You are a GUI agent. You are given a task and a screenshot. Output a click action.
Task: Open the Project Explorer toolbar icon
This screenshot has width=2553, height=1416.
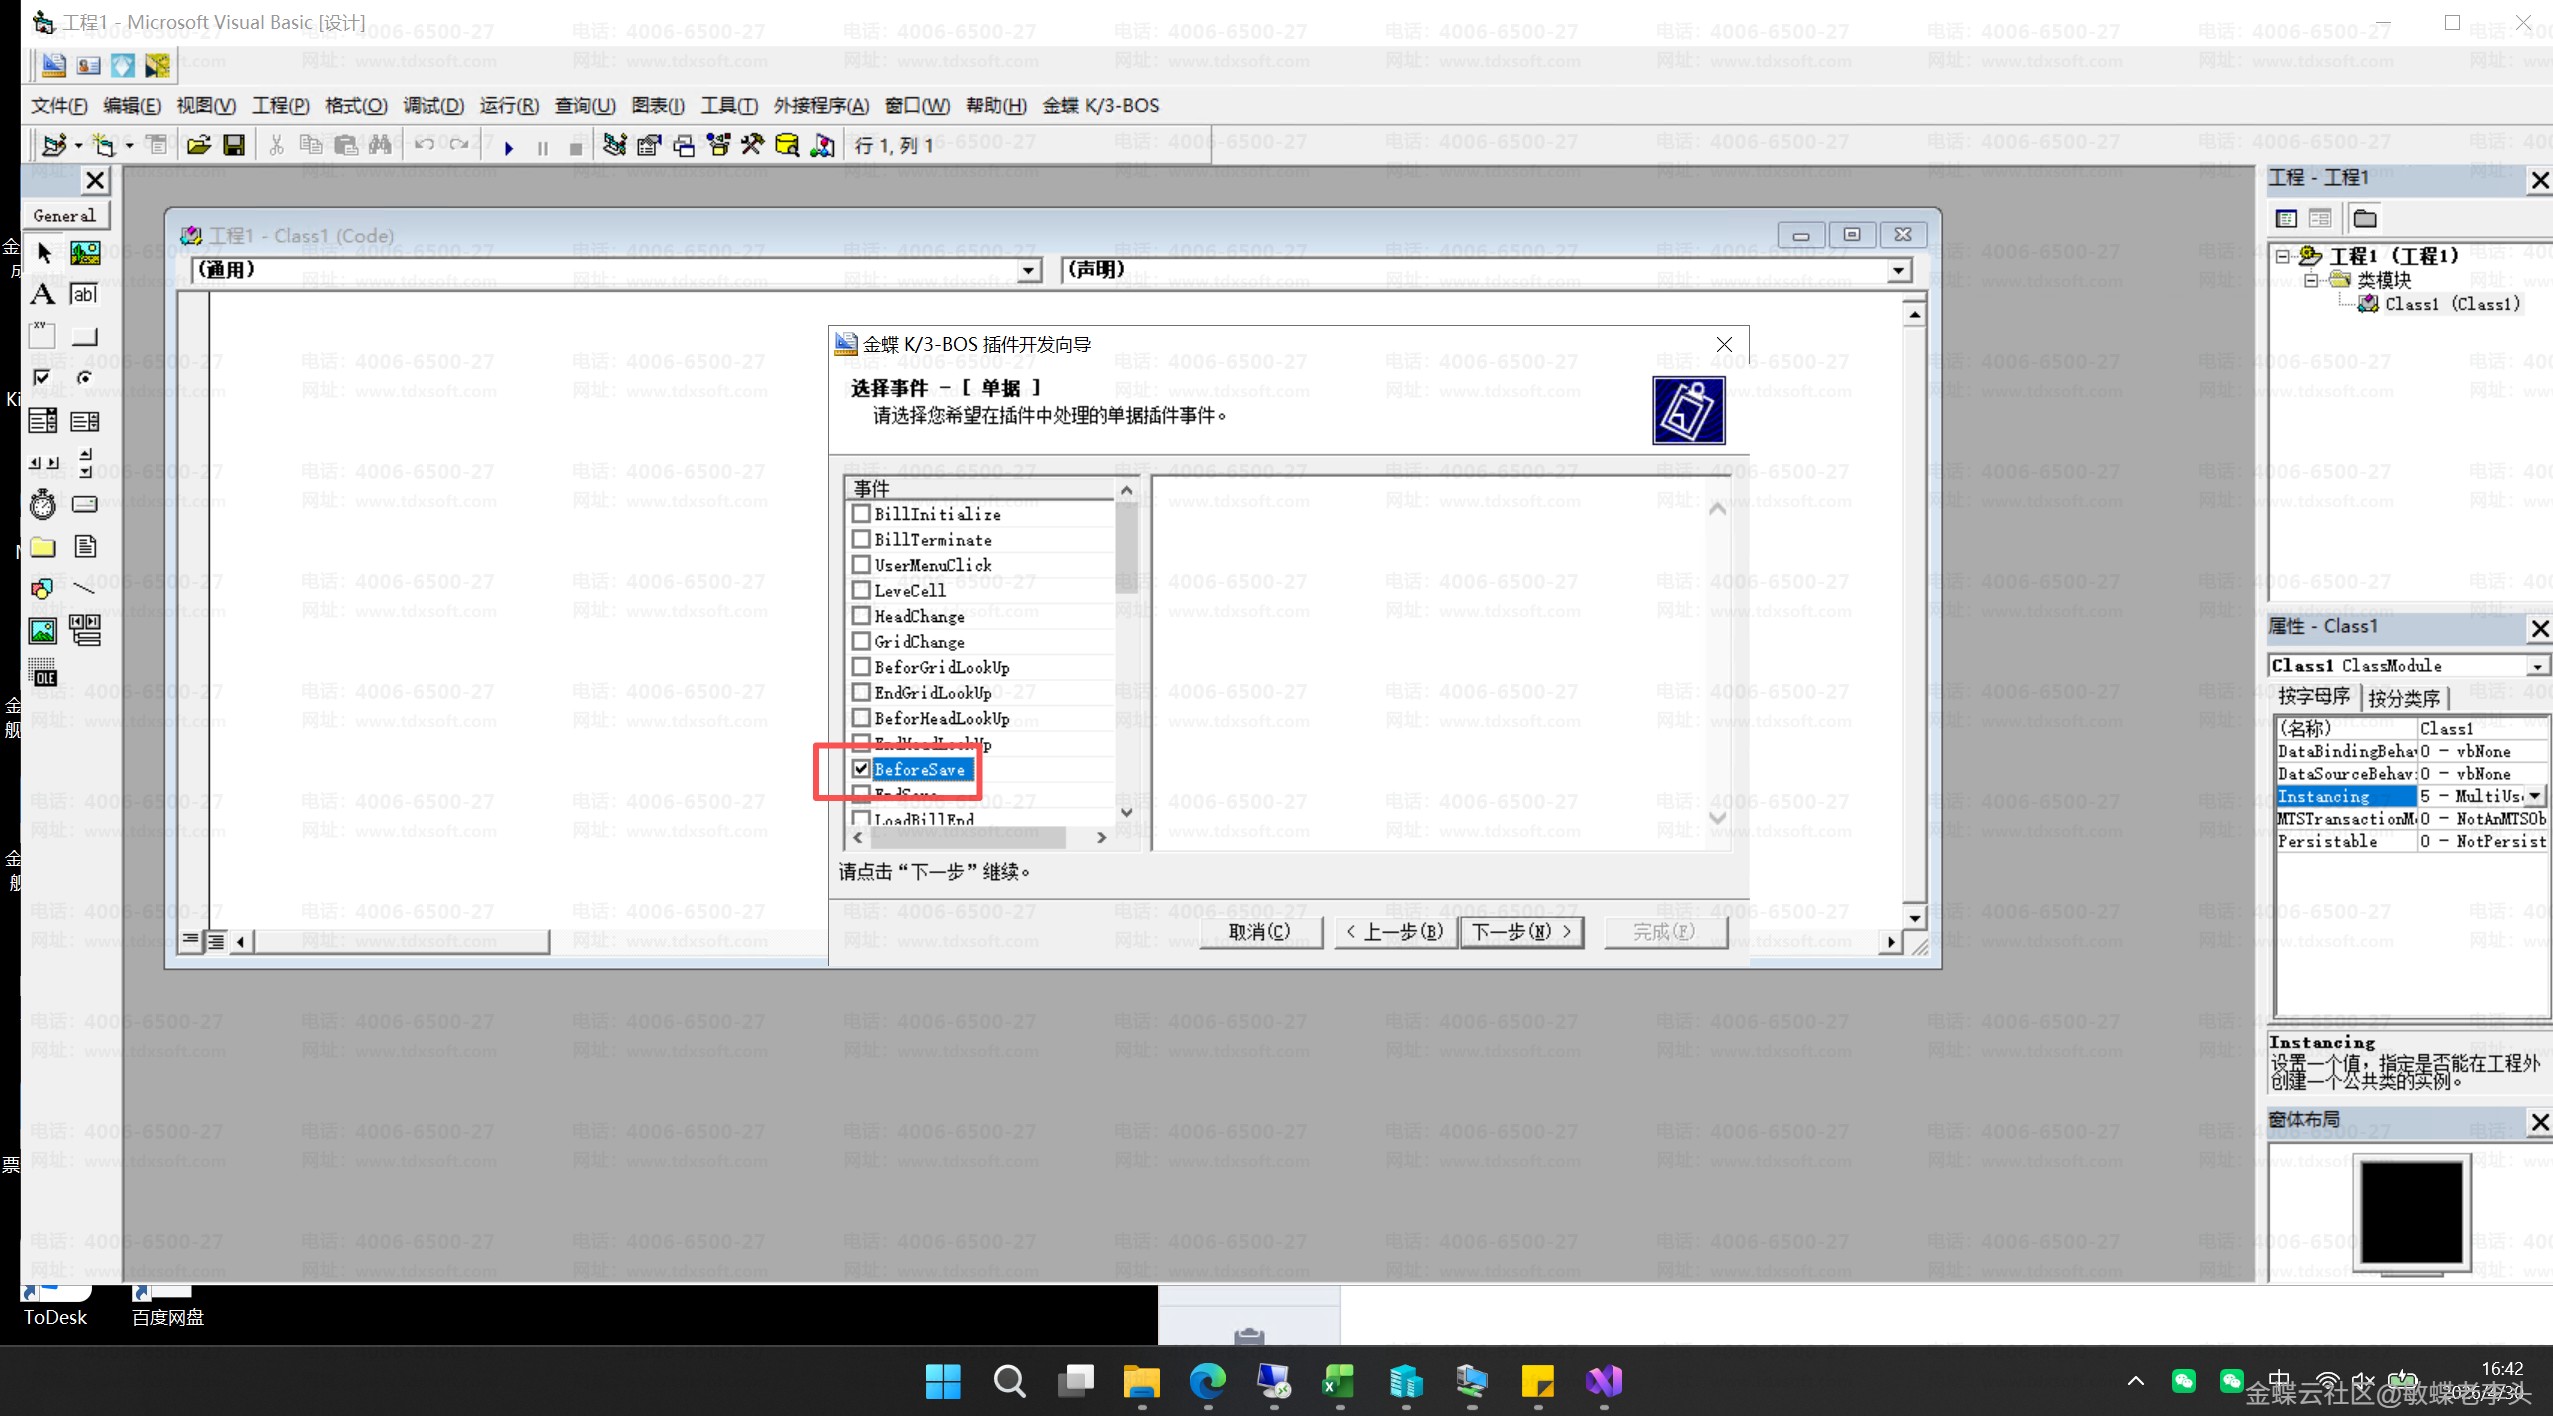click(614, 146)
